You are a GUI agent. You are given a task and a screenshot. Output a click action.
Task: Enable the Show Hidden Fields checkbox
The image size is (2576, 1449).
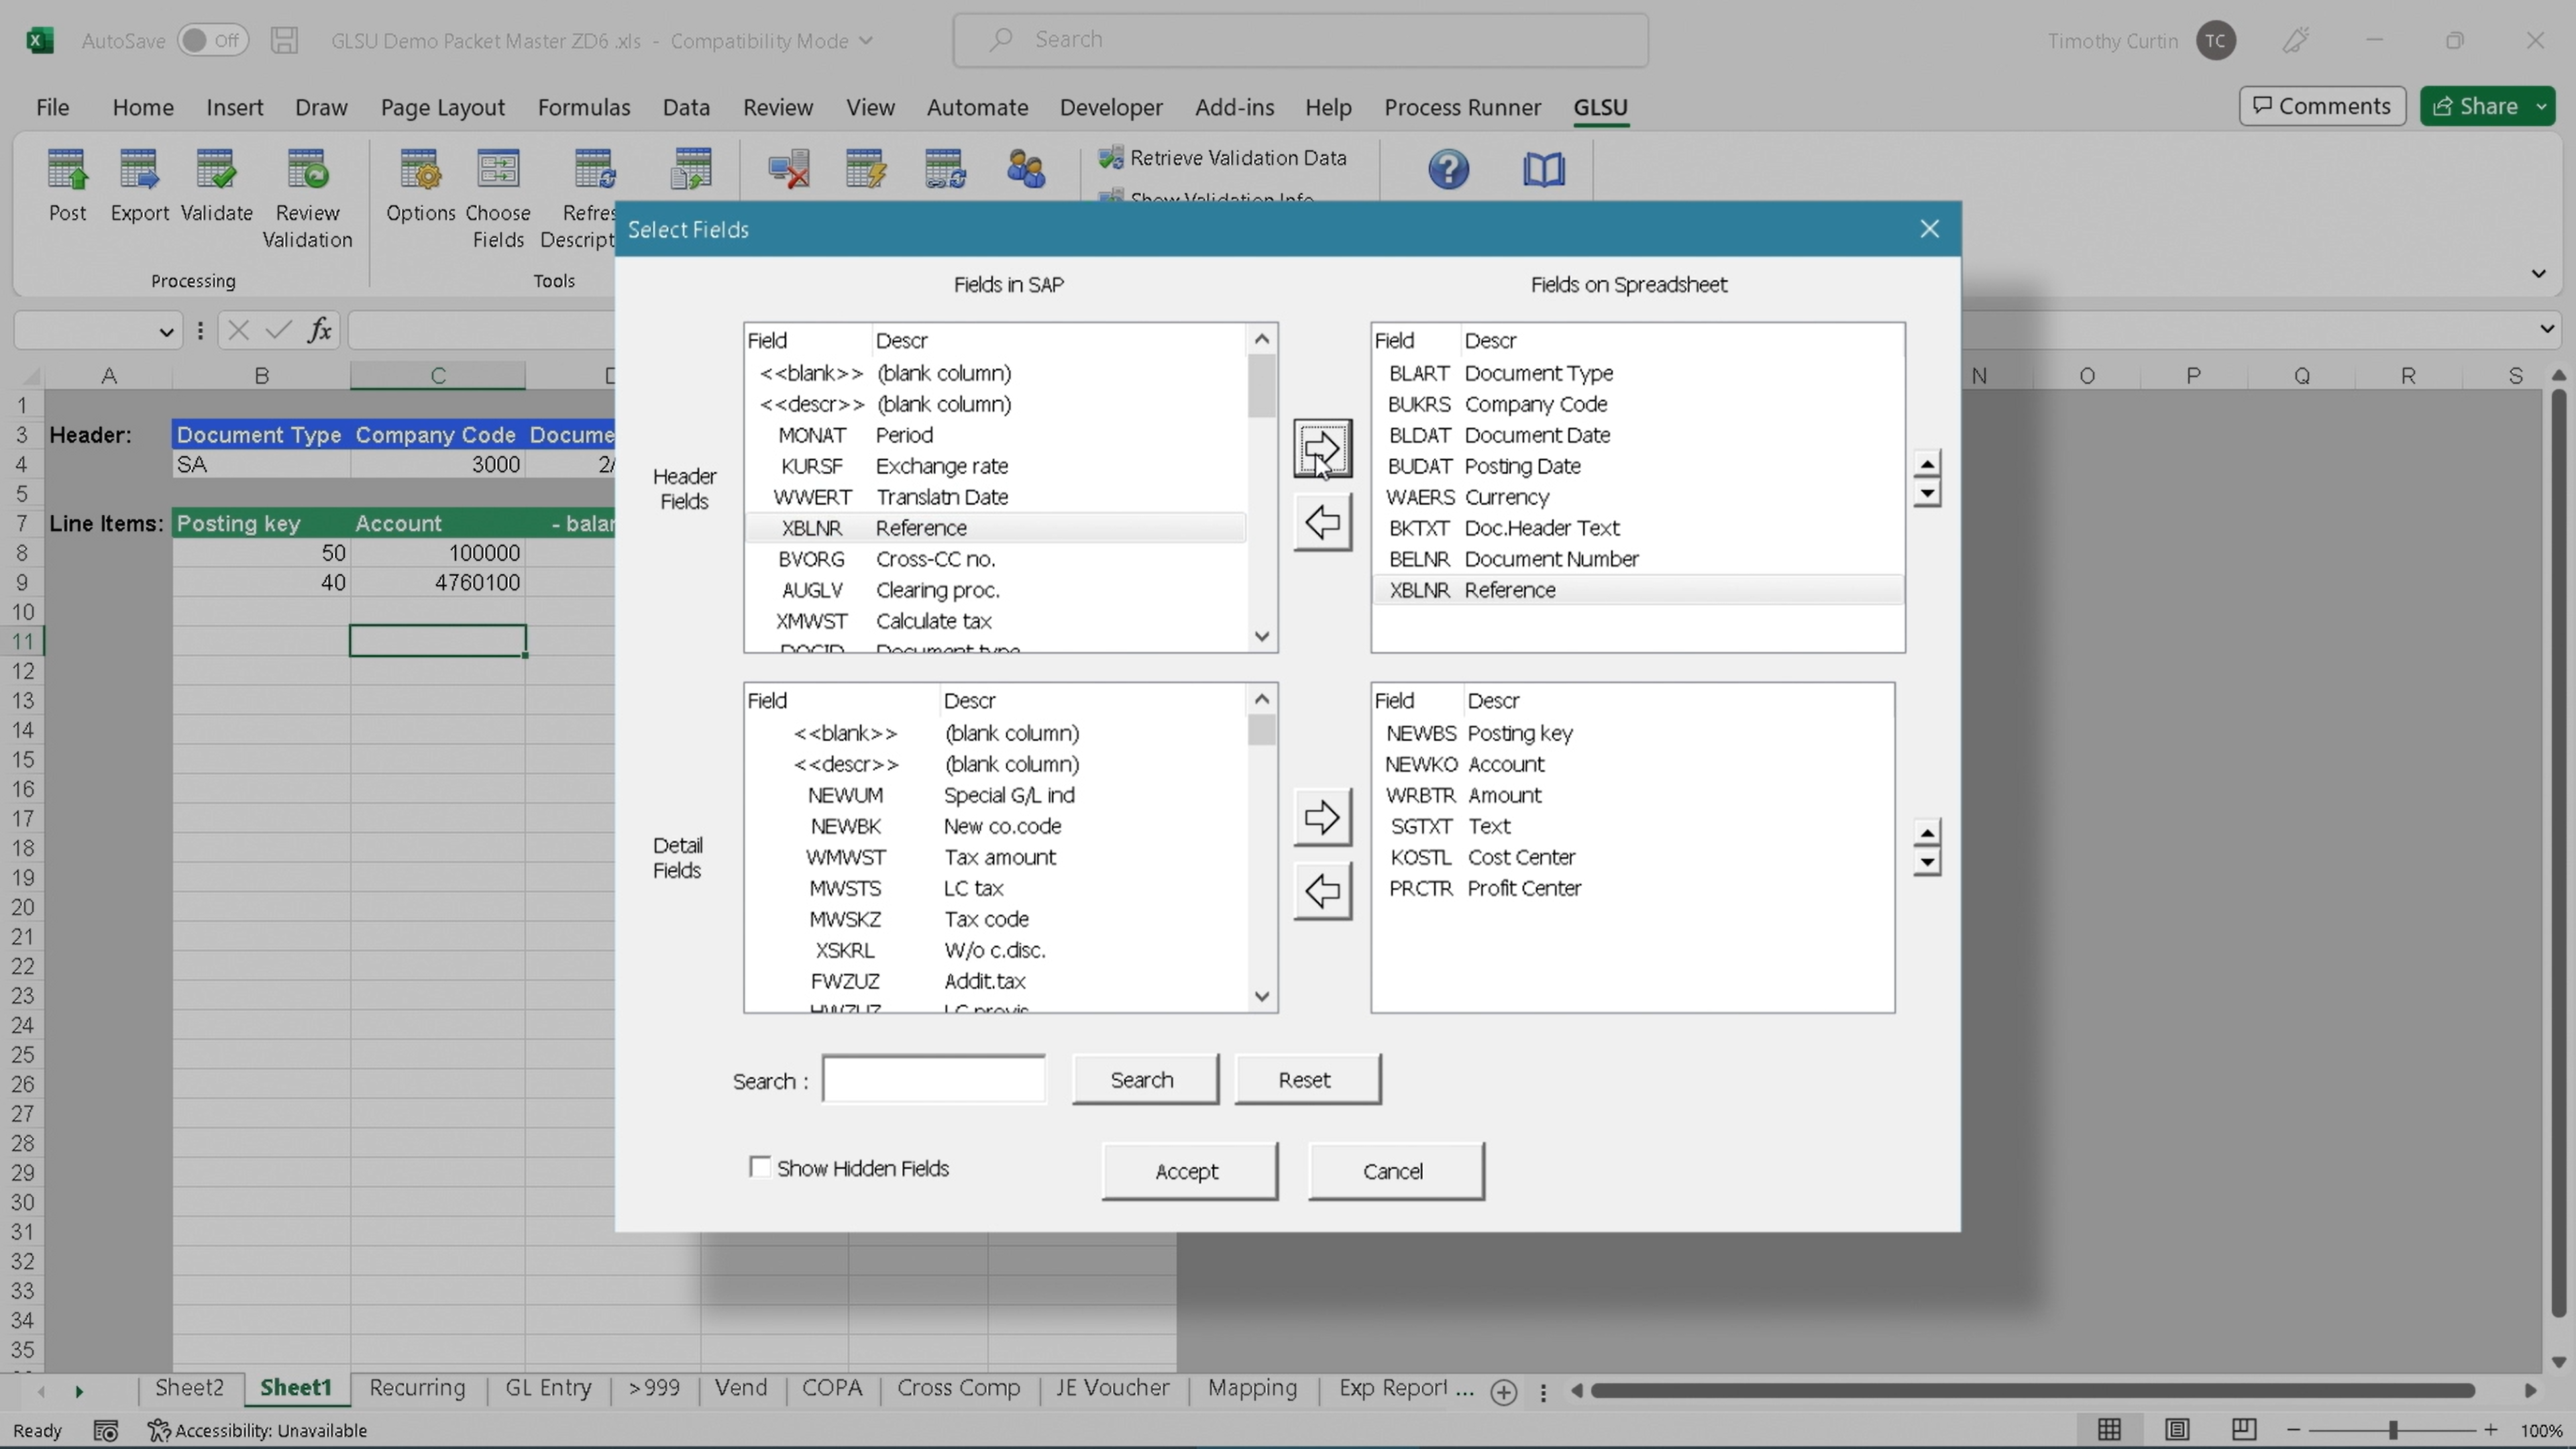(x=760, y=1167)
